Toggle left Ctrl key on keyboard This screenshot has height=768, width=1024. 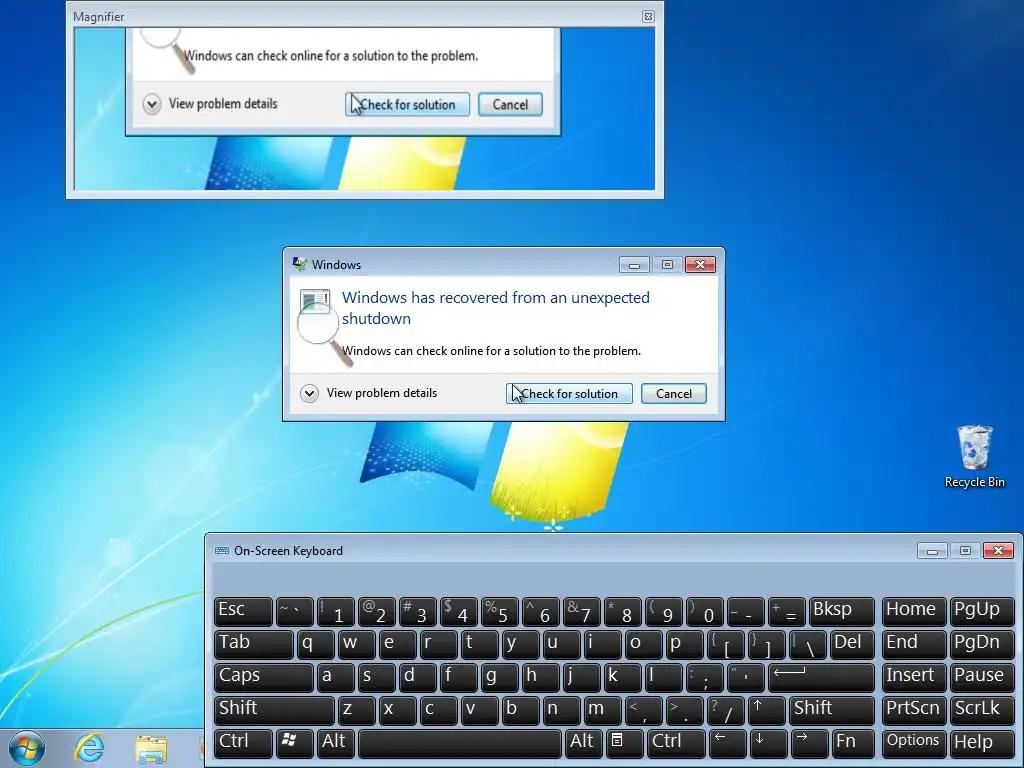point(243,743)
